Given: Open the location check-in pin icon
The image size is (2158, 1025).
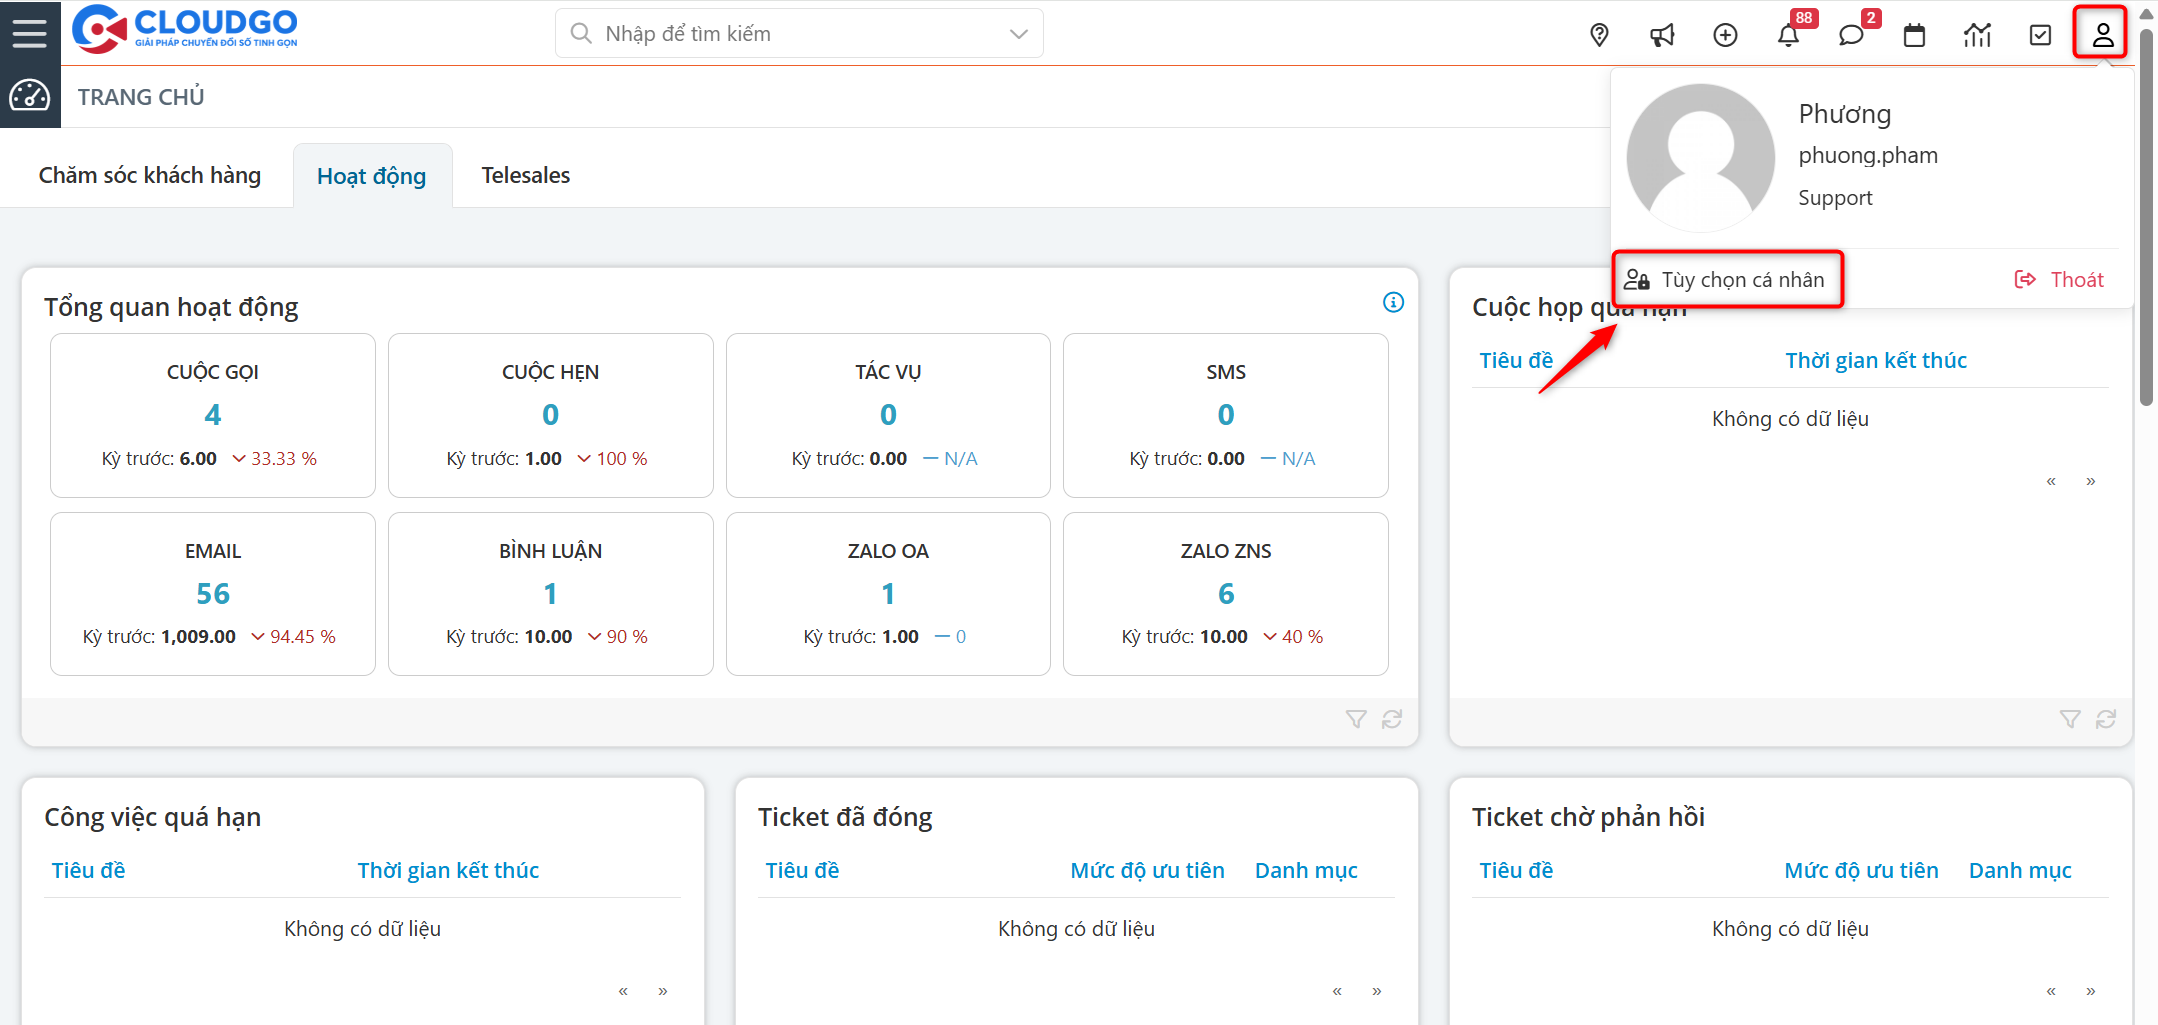Looking at the screenshot, I should [1599, 35].
